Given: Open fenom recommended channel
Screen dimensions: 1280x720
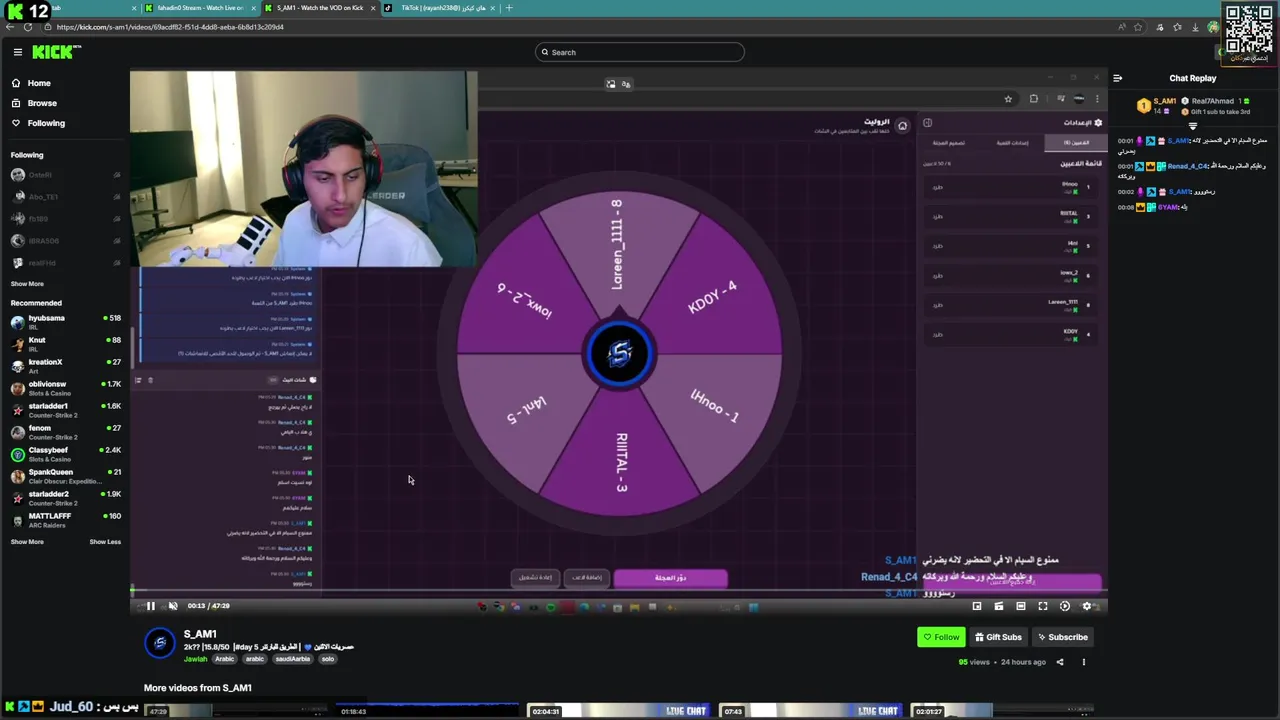Looking at the screenshot, I should (66, 432).
